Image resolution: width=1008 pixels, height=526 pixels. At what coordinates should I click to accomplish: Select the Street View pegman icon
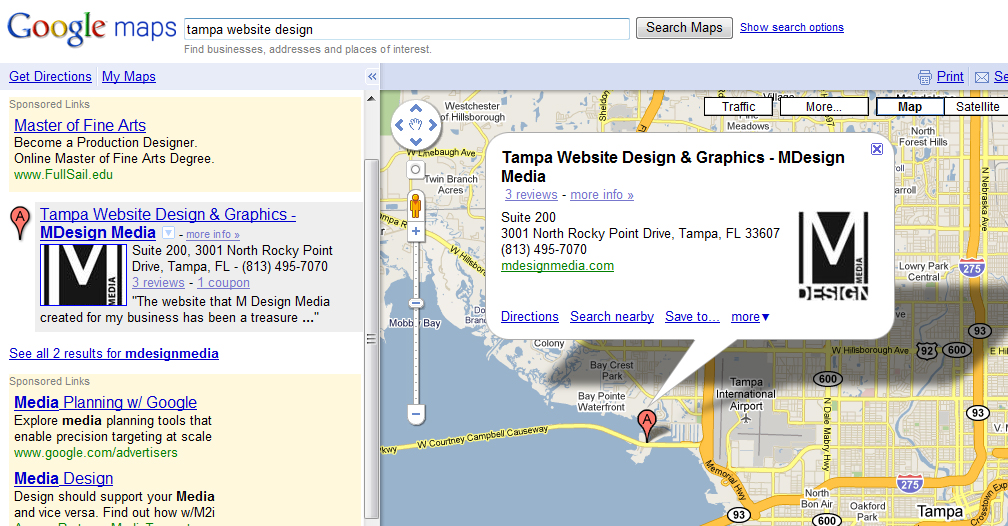(416, 206)
